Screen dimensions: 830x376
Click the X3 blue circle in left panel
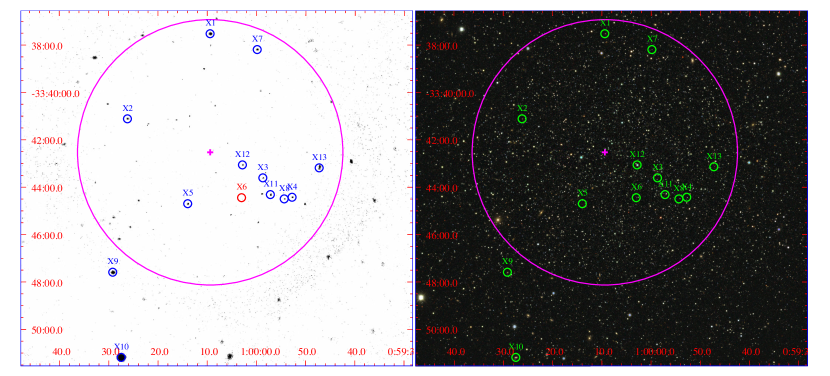click(263, 178)
